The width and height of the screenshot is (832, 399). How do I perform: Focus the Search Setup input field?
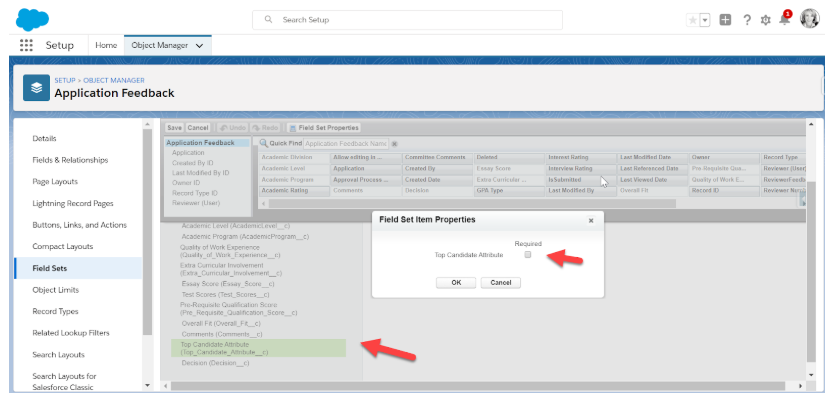click(x=407, y=20)
